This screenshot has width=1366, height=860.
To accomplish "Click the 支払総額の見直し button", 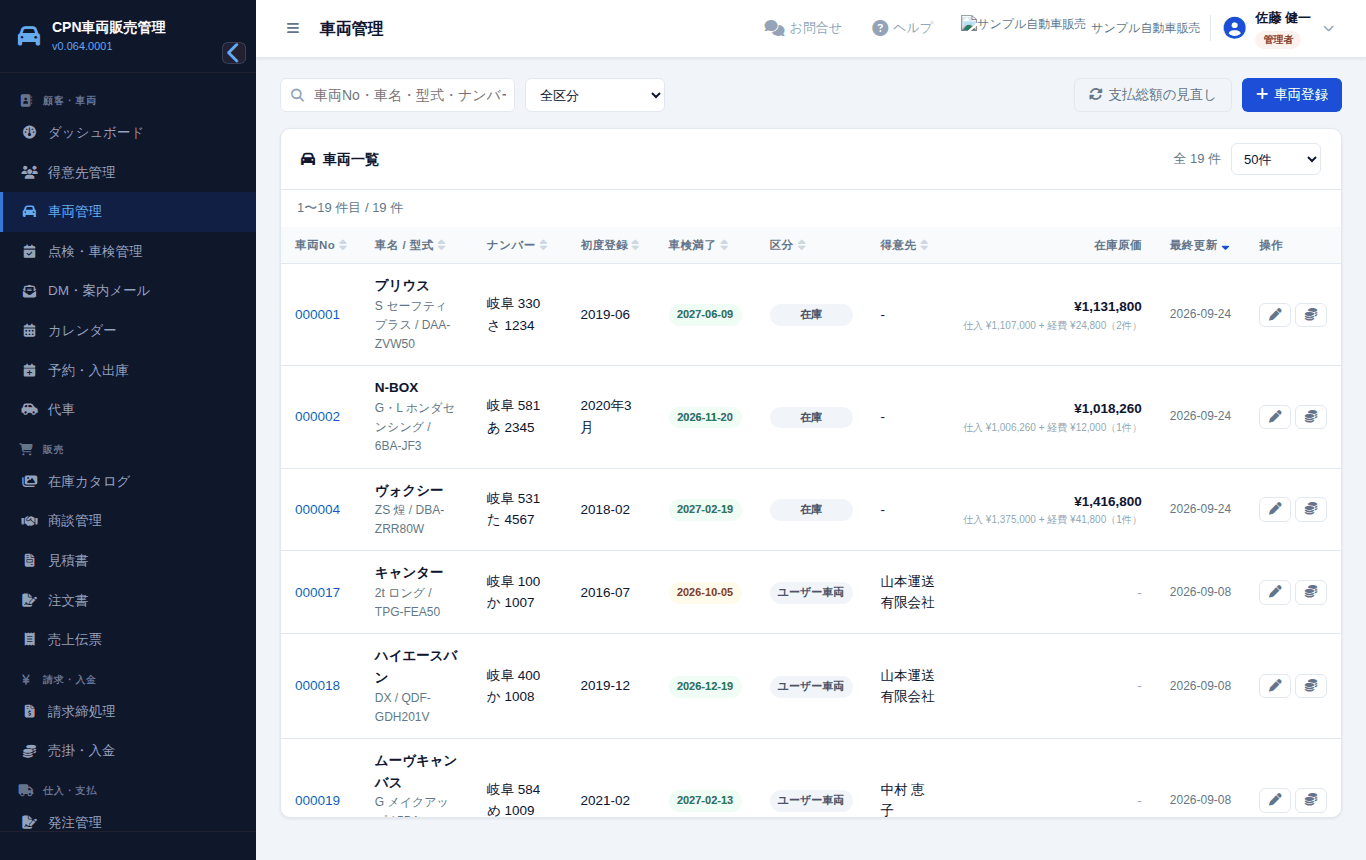I will coord(1153,95).
